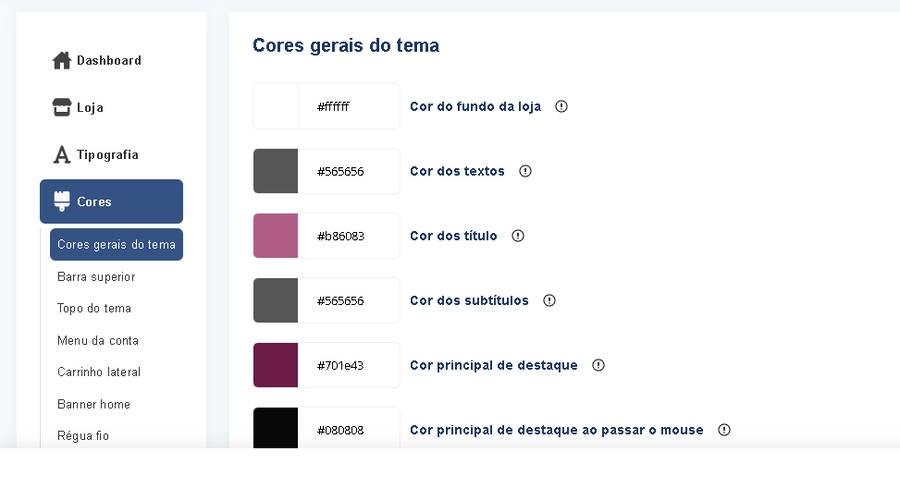Click the Tipografia letter icon
Screen dimensions: 900x488
click(x=62, y=155)
